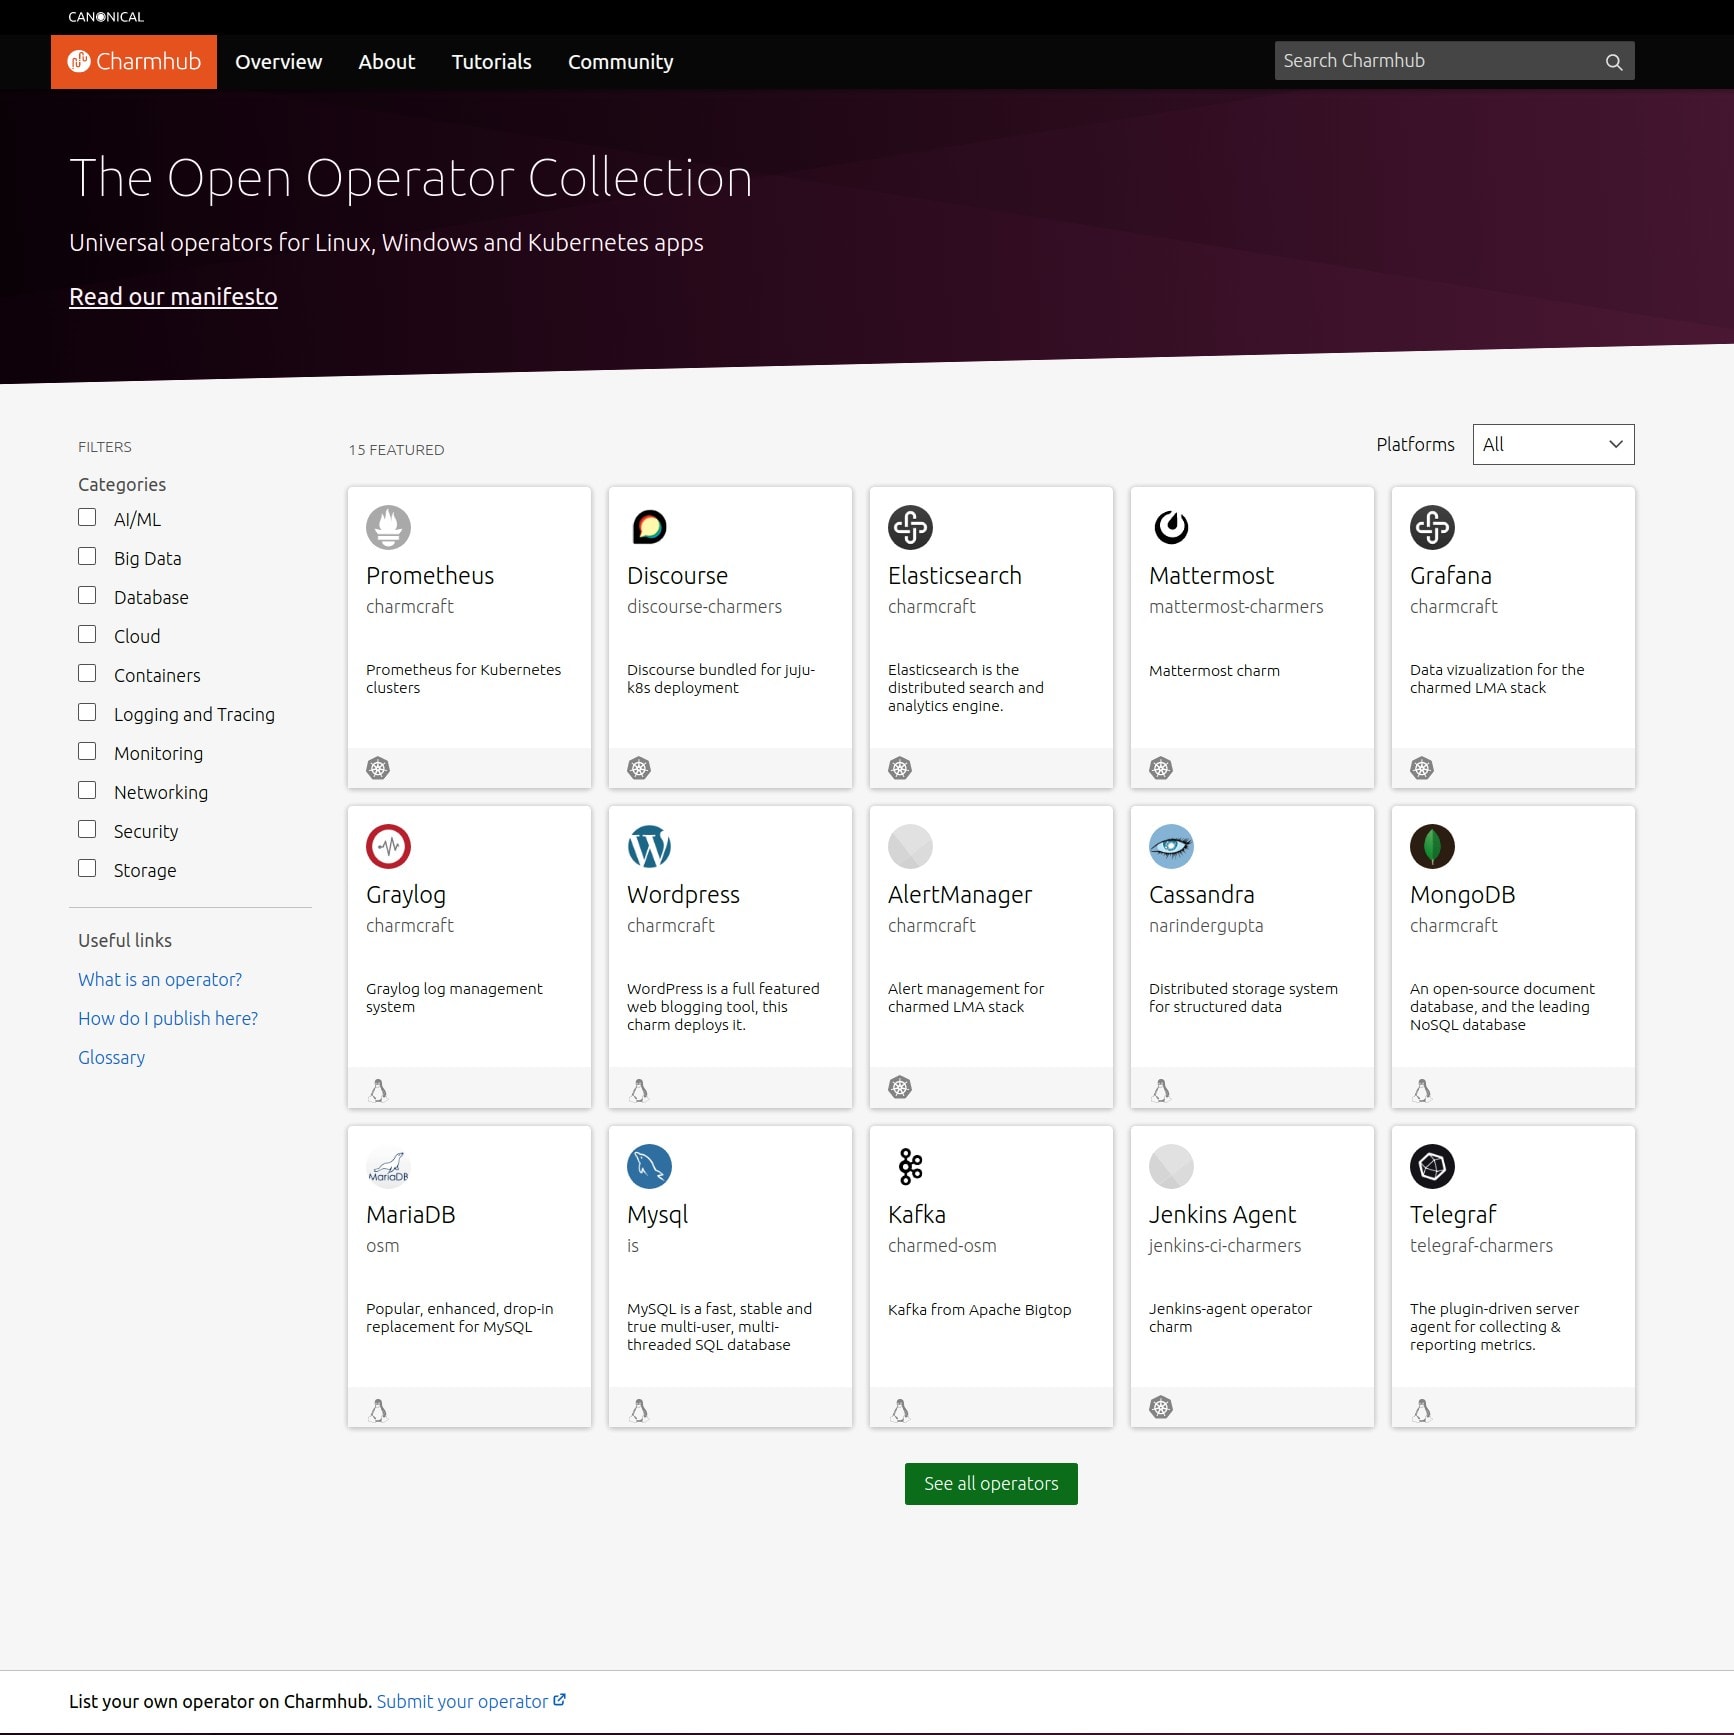Click the Jenkins Agent card title
This screenshot has width=1734, height=1735.
tap(1222, 1215)
